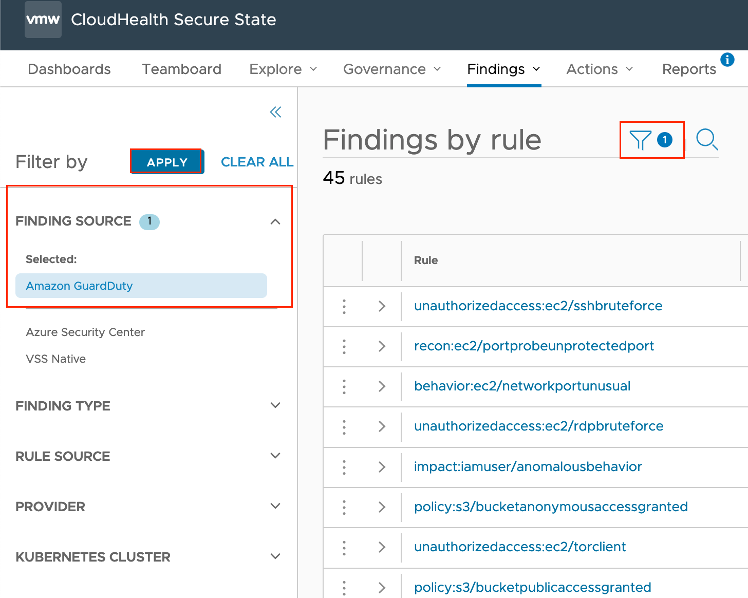This screenshot has height=598, width=748.
Task: Open the rdpbruteforce rule link
Action: 538,426
